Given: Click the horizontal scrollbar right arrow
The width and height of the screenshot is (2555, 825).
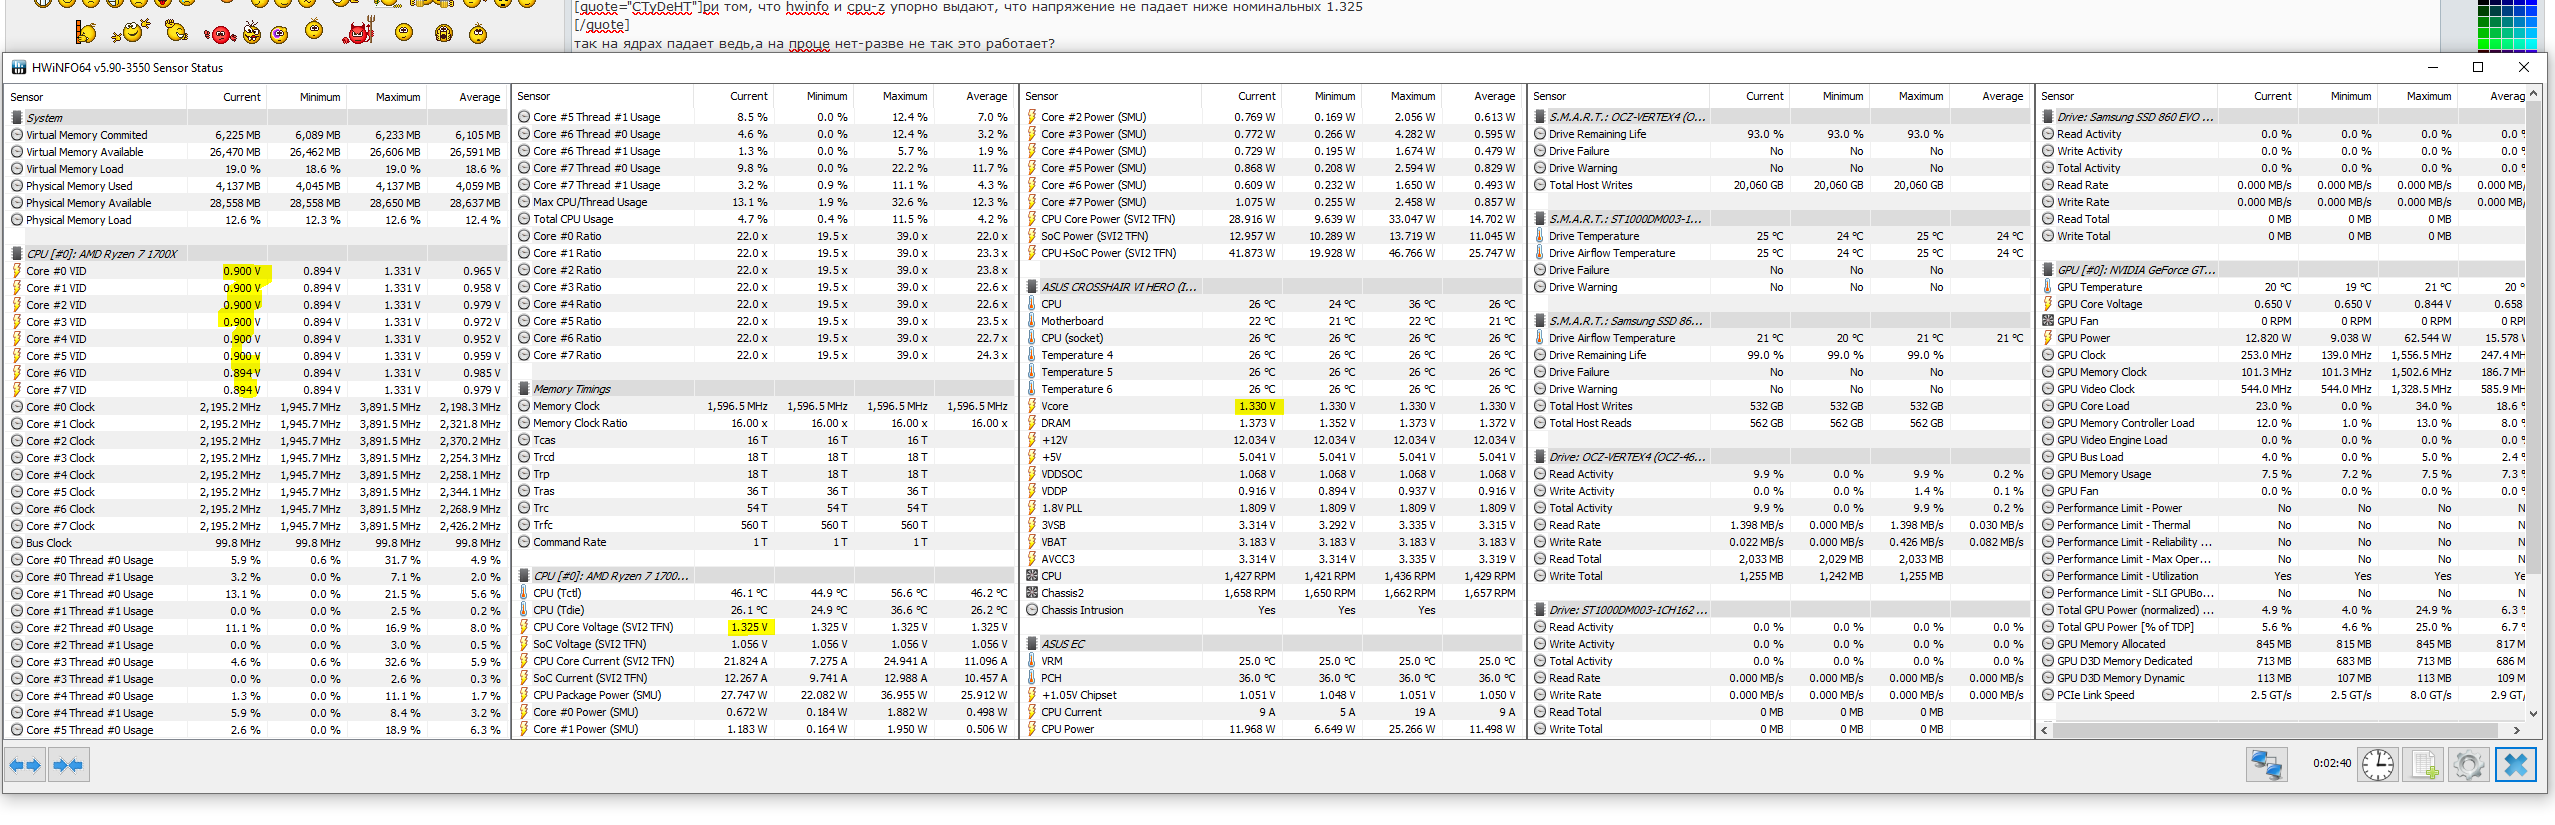Looking at the screenshot, I should [2516, 730].
